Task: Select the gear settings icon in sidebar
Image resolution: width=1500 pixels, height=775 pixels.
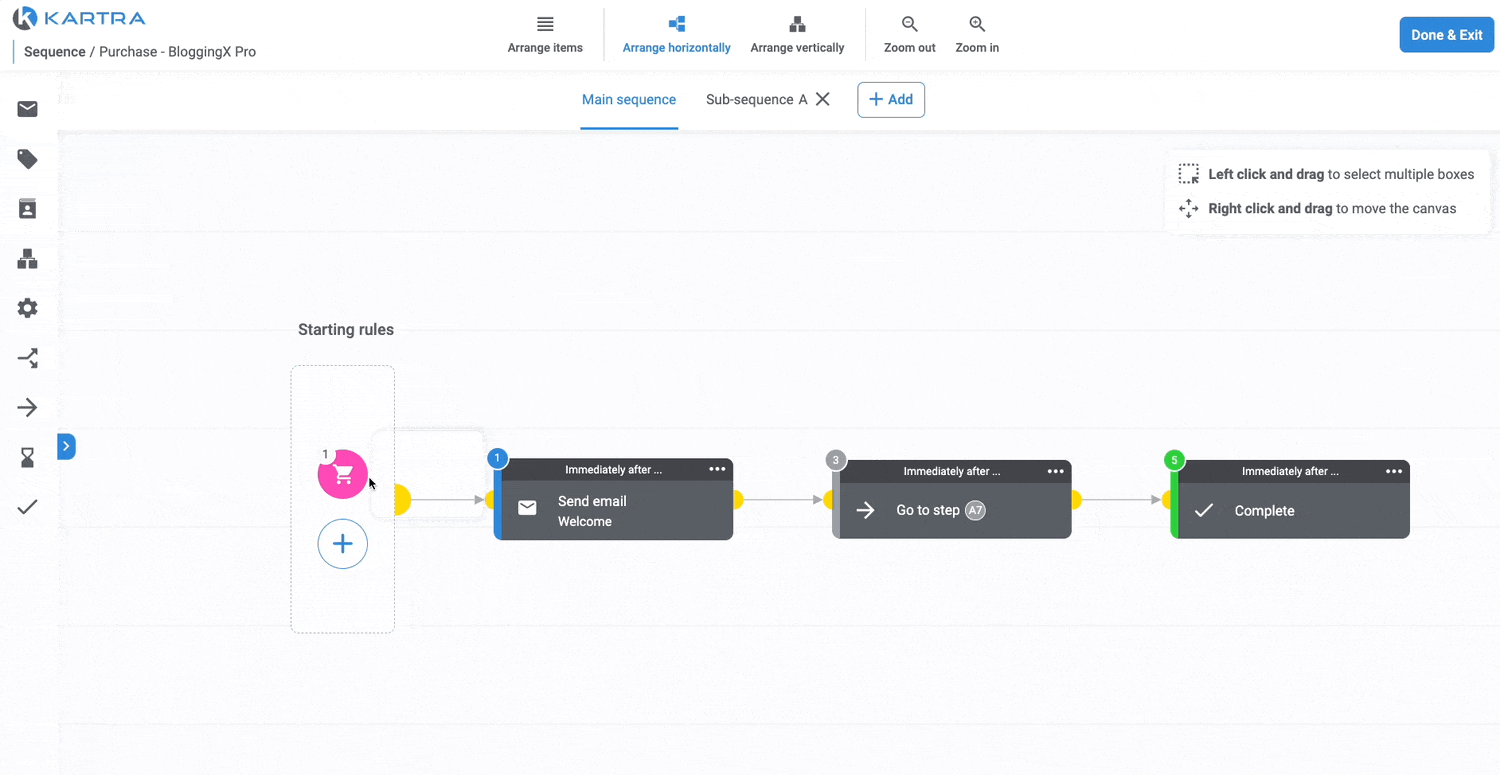Action: pos(27,308)
